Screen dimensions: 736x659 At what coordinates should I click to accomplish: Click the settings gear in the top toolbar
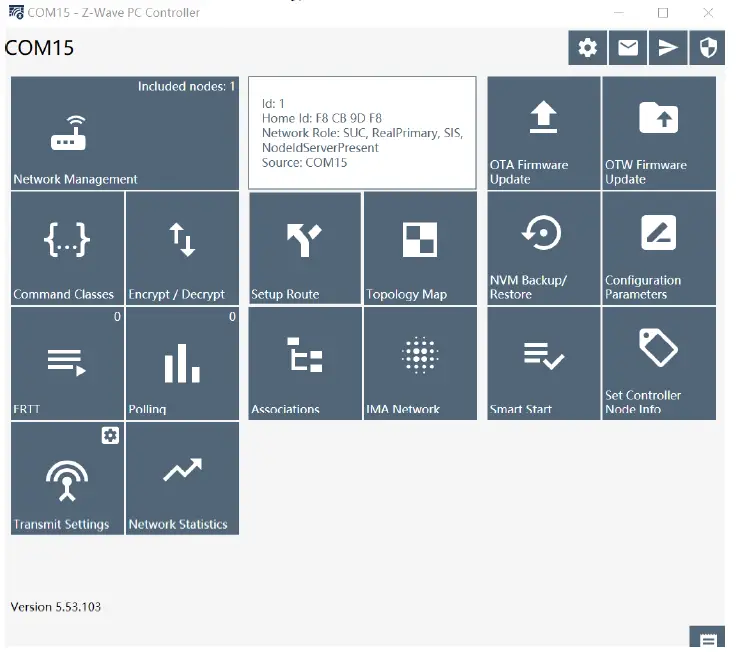coord(588,48)
